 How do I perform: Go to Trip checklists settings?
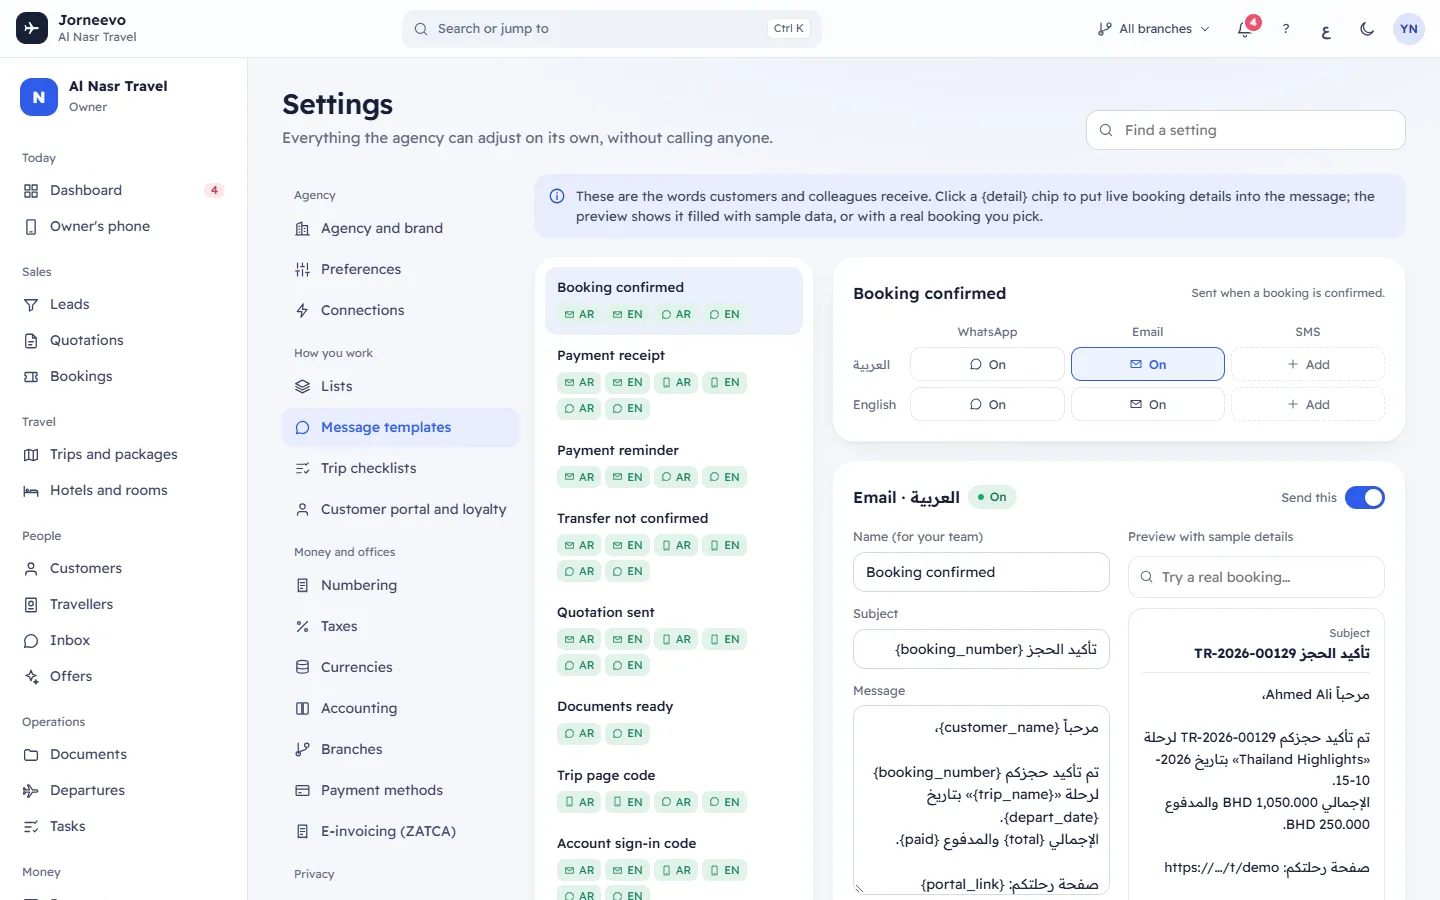click(400, 469)
